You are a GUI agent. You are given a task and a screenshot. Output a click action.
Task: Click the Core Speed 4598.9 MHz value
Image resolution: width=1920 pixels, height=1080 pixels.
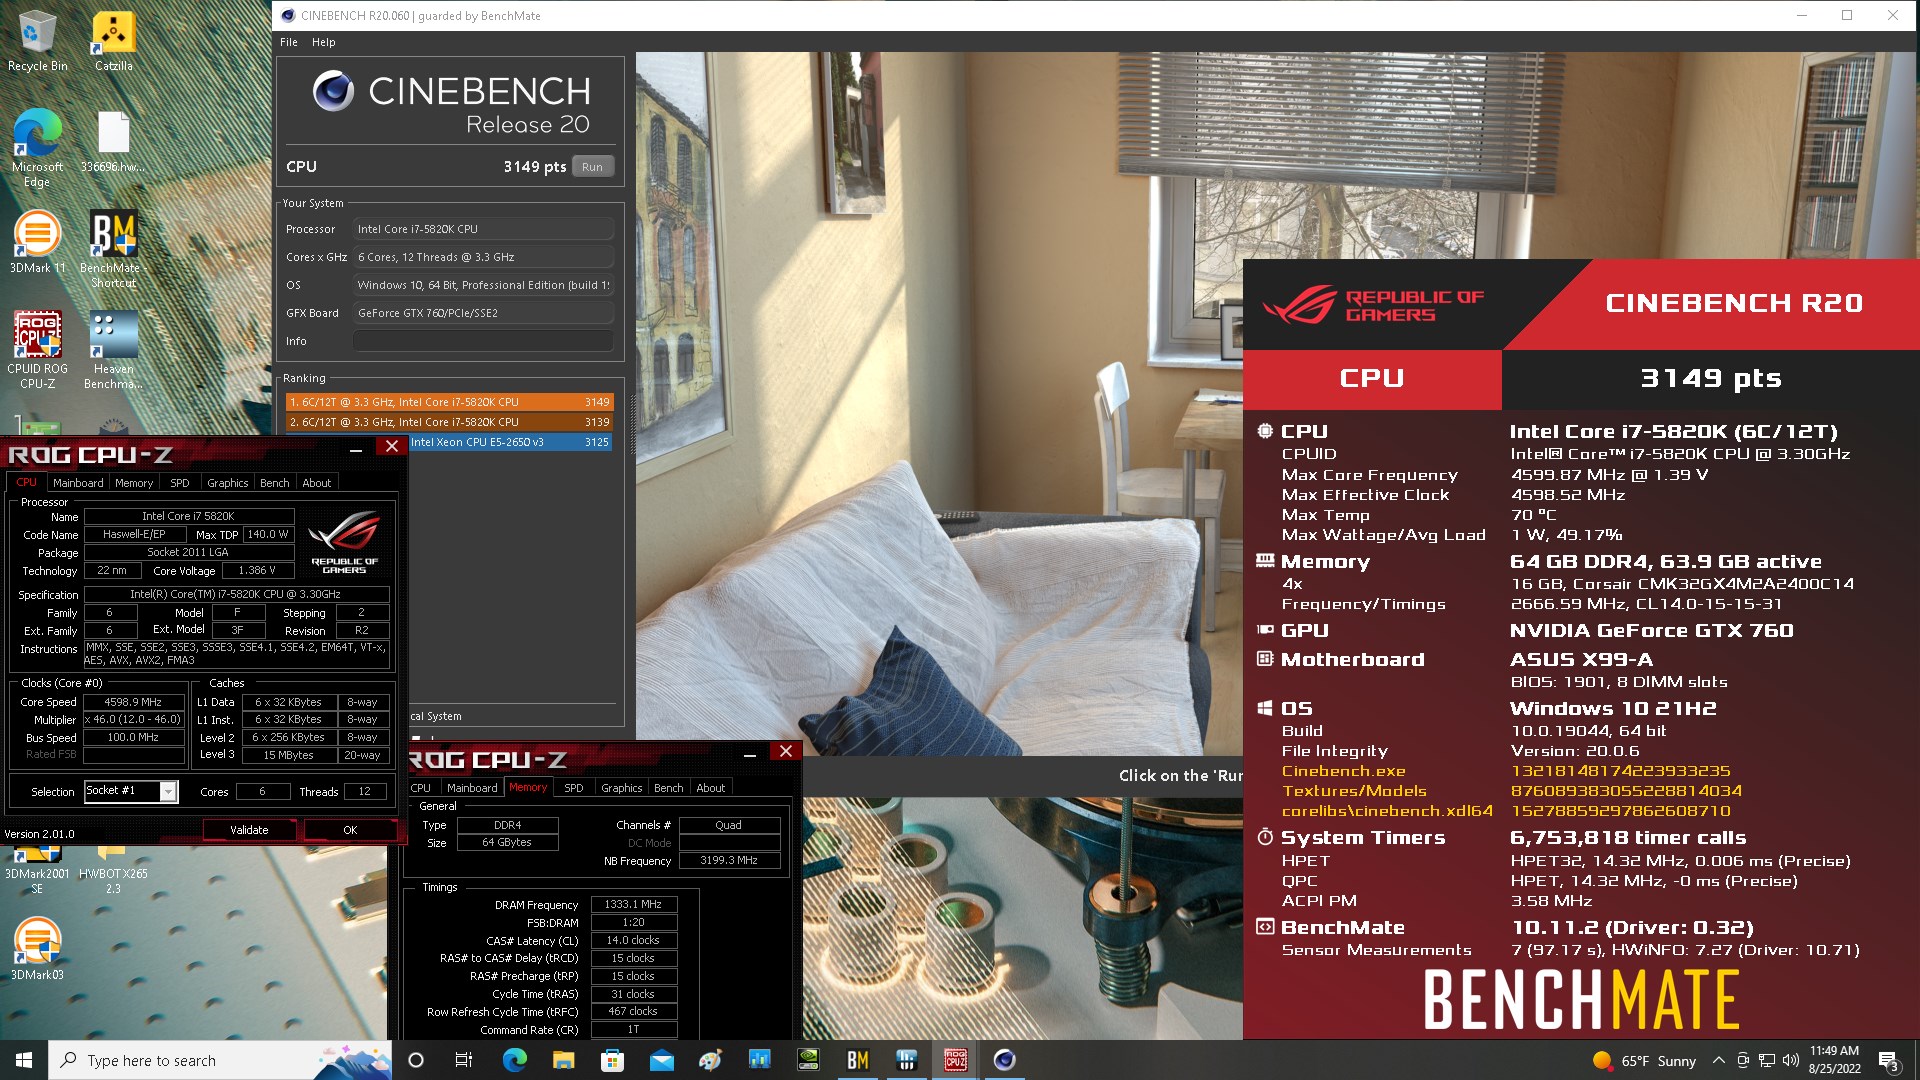pos(134,702)
